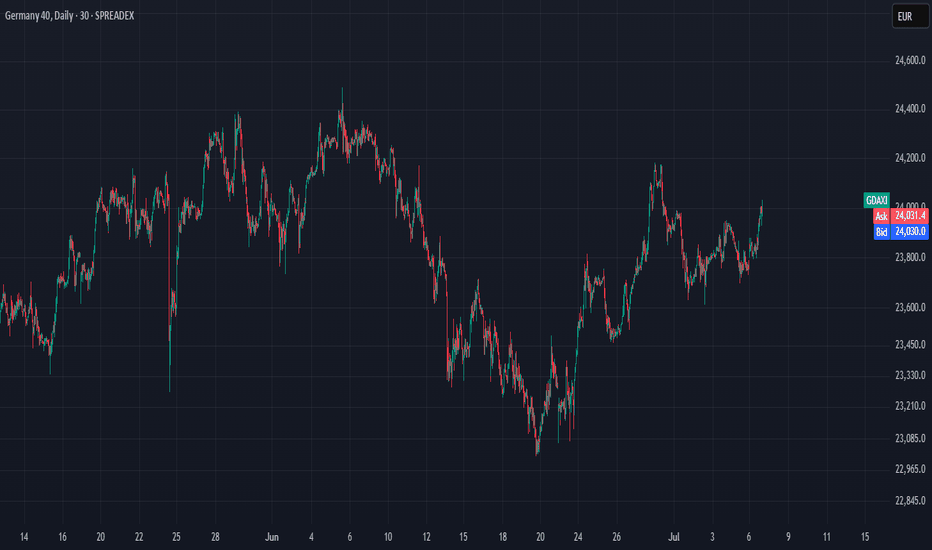The image size is (932, 550).
Task: Click the Jul label on time axis
Action: click(673, 537)
